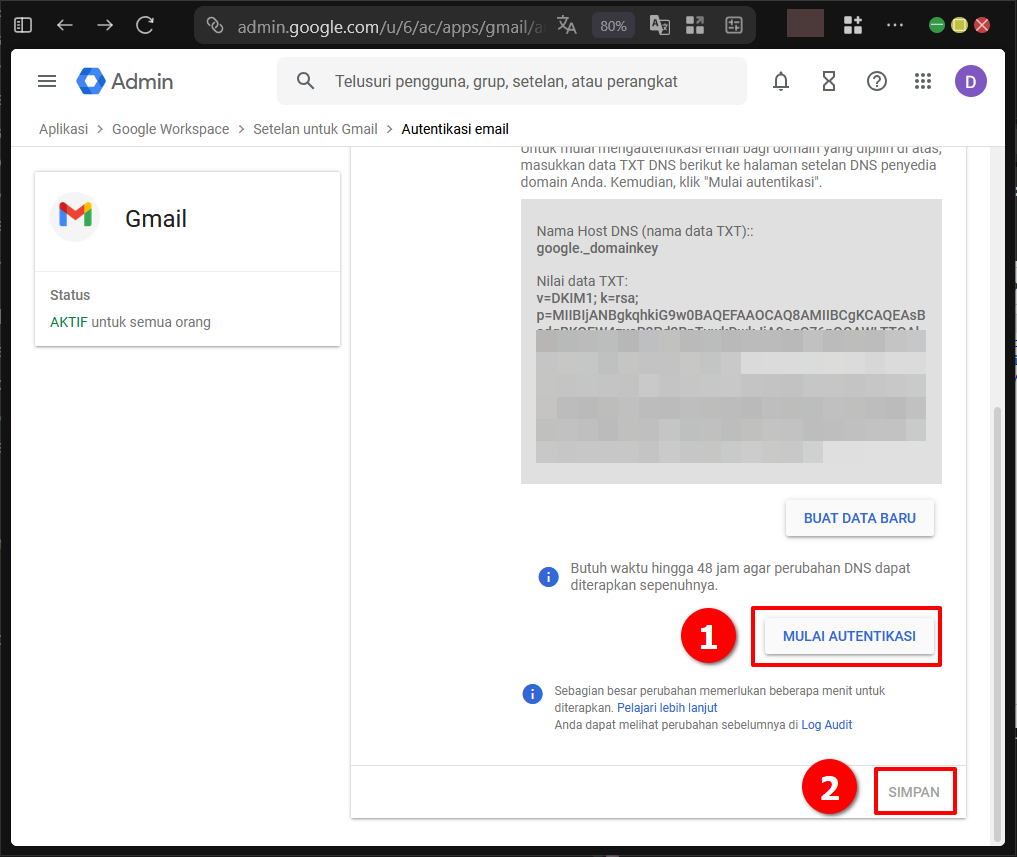Open the Pelajari lebih lanjut link

pyautogui.click(x=666, y=708)
